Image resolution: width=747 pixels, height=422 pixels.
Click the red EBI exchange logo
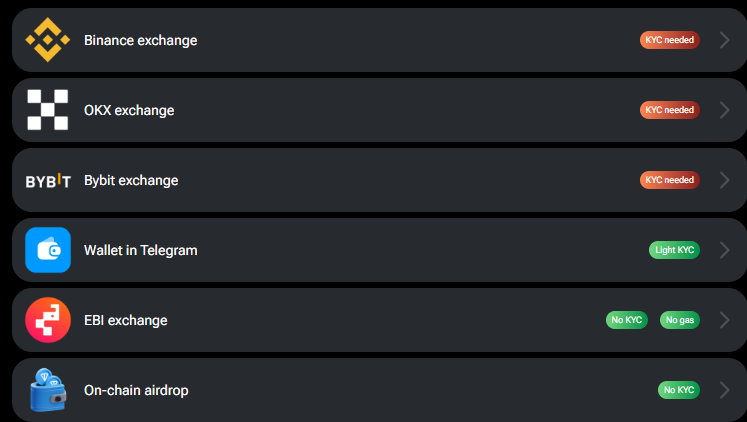click(x=48, y=320)
